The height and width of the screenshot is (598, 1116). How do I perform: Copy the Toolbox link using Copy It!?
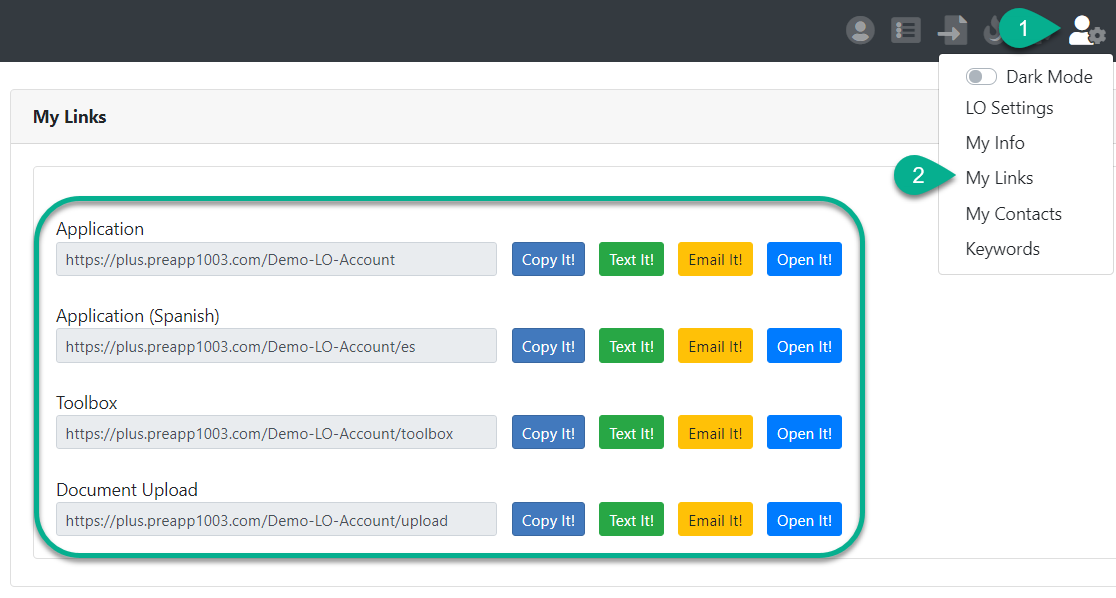click(548, 433)
